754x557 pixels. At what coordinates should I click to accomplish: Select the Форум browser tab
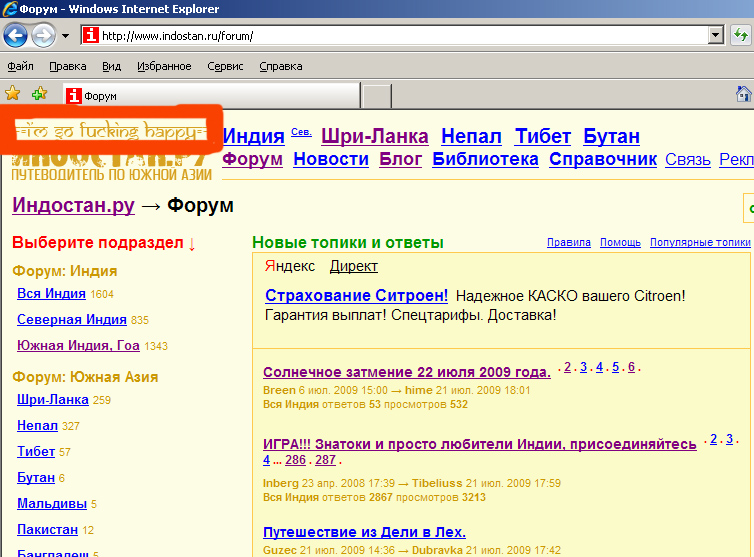(210, 96)
